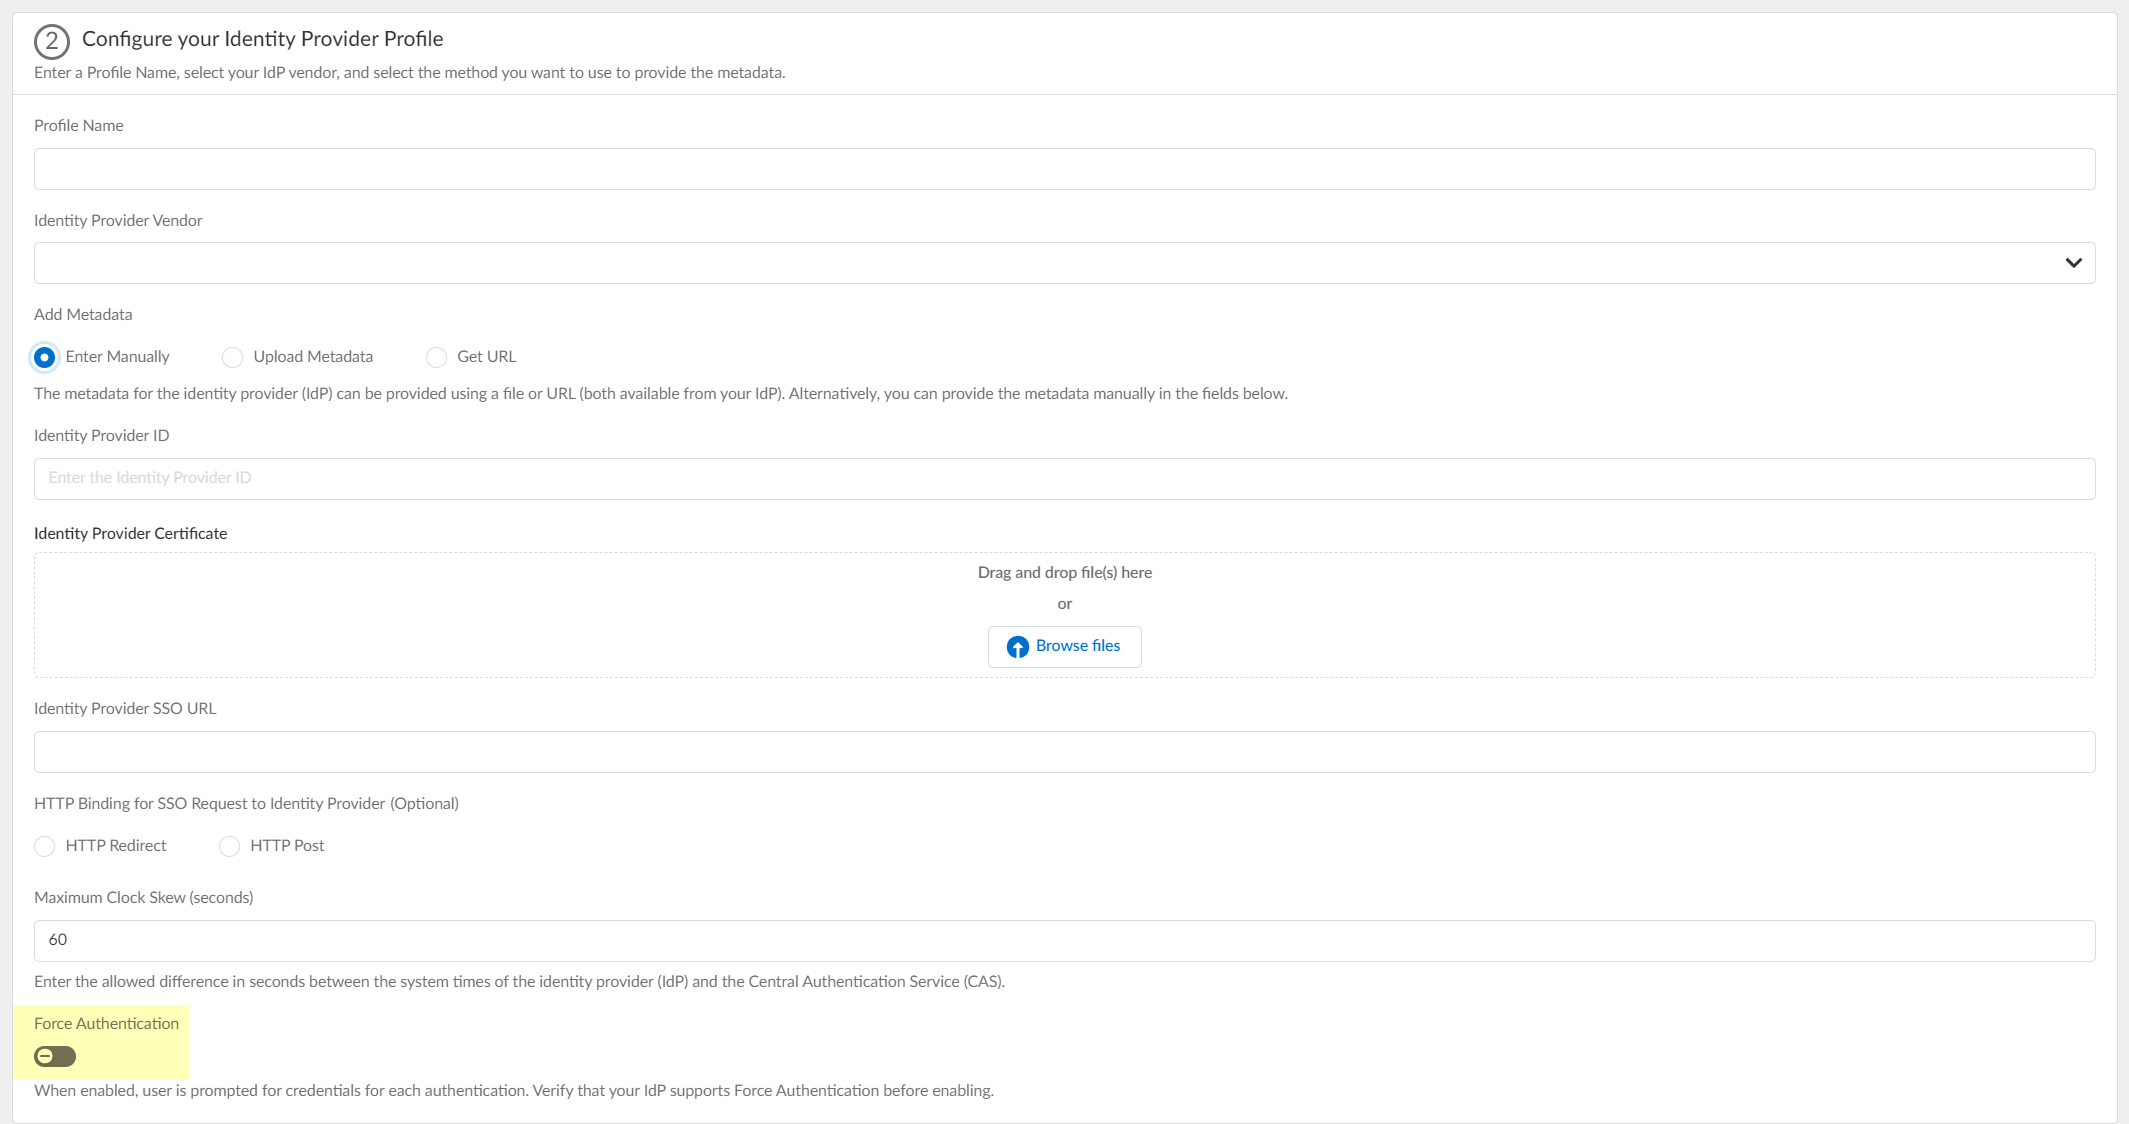2129x1124 pixels.
Task: Click the Upload Metadata label text
Action: click(313, 357)
